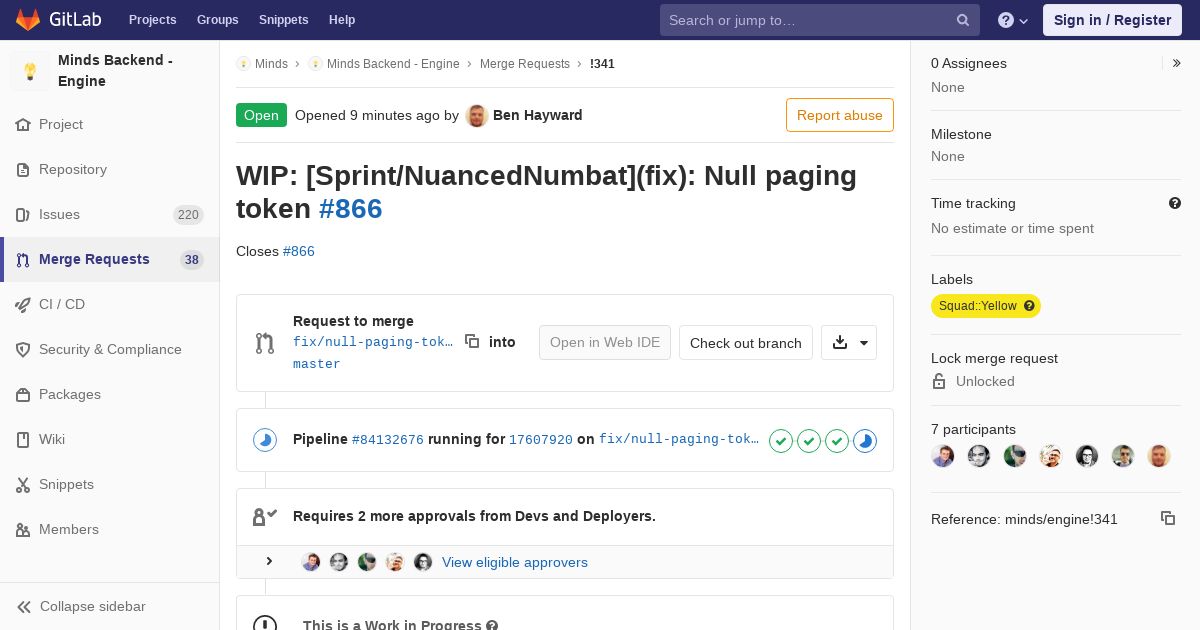The height and width of the screenshot is (630, 1200).
Task: Click the GitLab fox logo
Action: point(28,19)
